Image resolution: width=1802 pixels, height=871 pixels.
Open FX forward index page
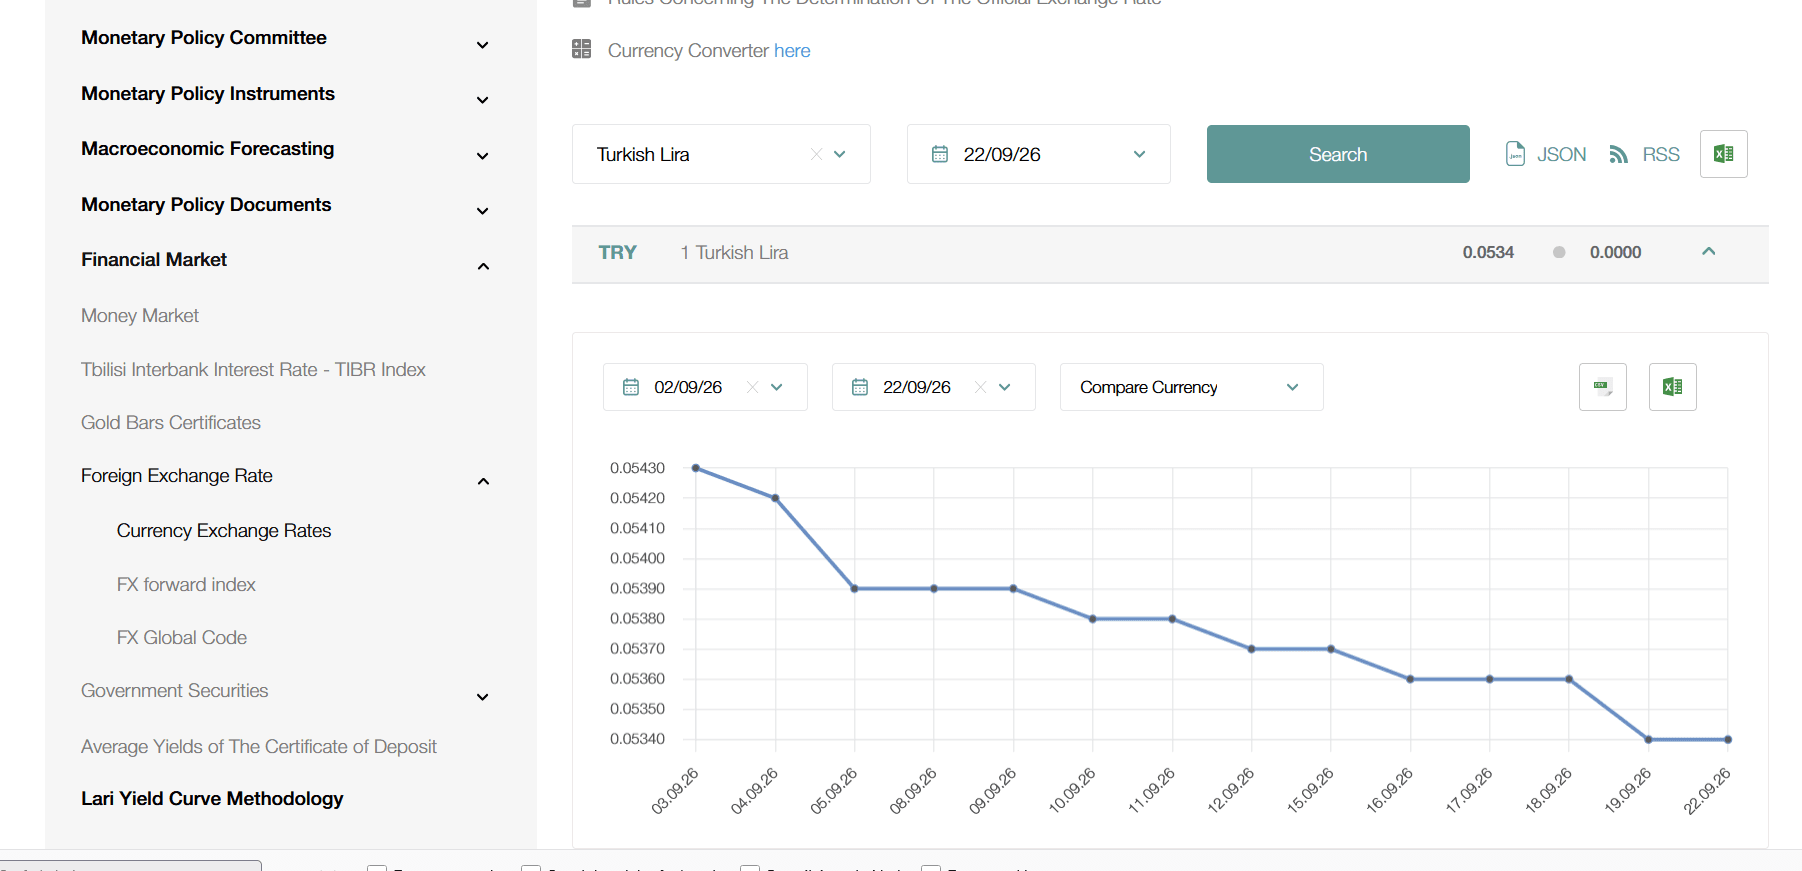coord(186,584)
